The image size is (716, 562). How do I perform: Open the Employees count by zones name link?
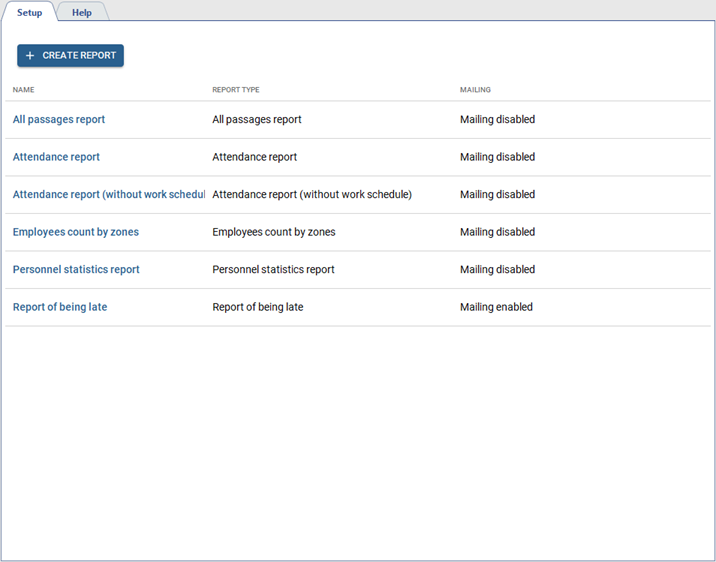pyautogui.click(x=76, y=232)
